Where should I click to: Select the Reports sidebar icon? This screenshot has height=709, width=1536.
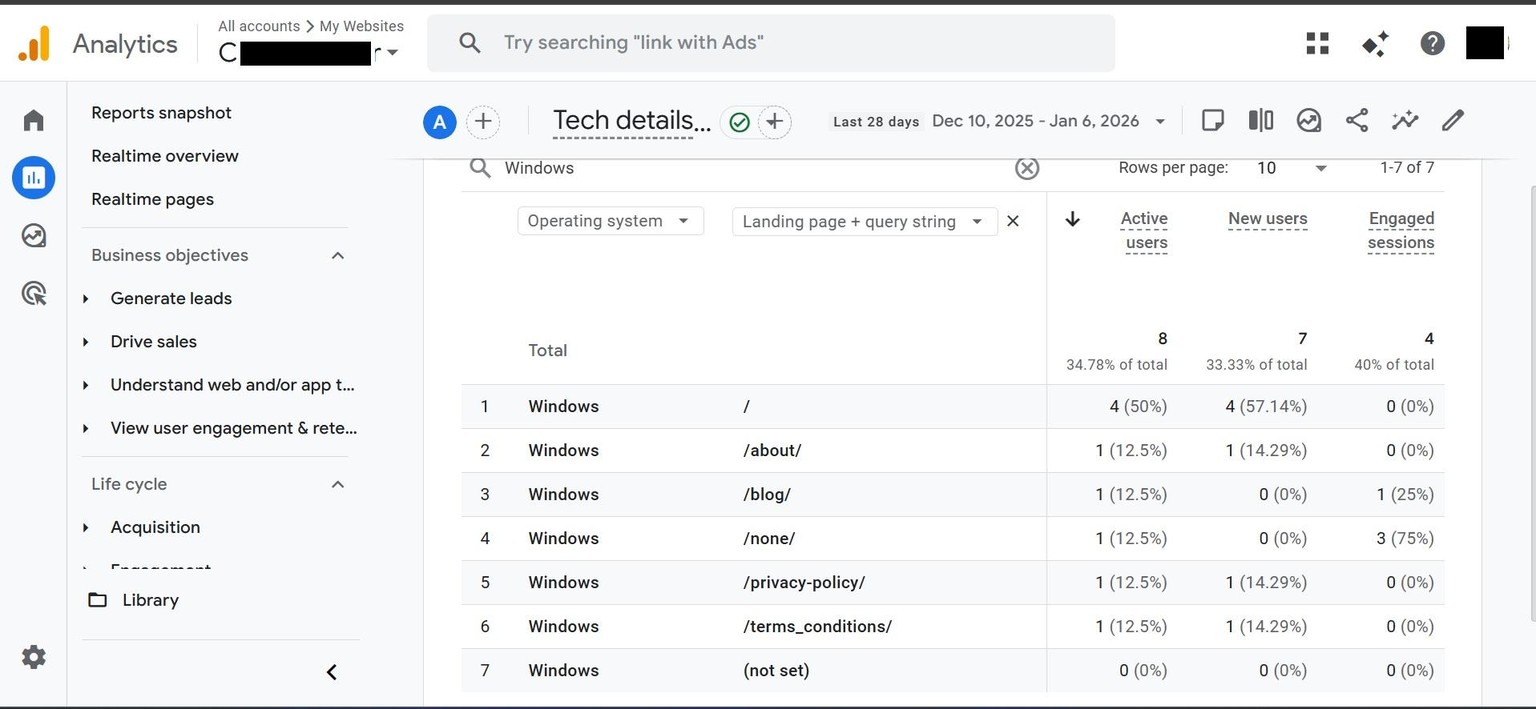pos(34,178)
